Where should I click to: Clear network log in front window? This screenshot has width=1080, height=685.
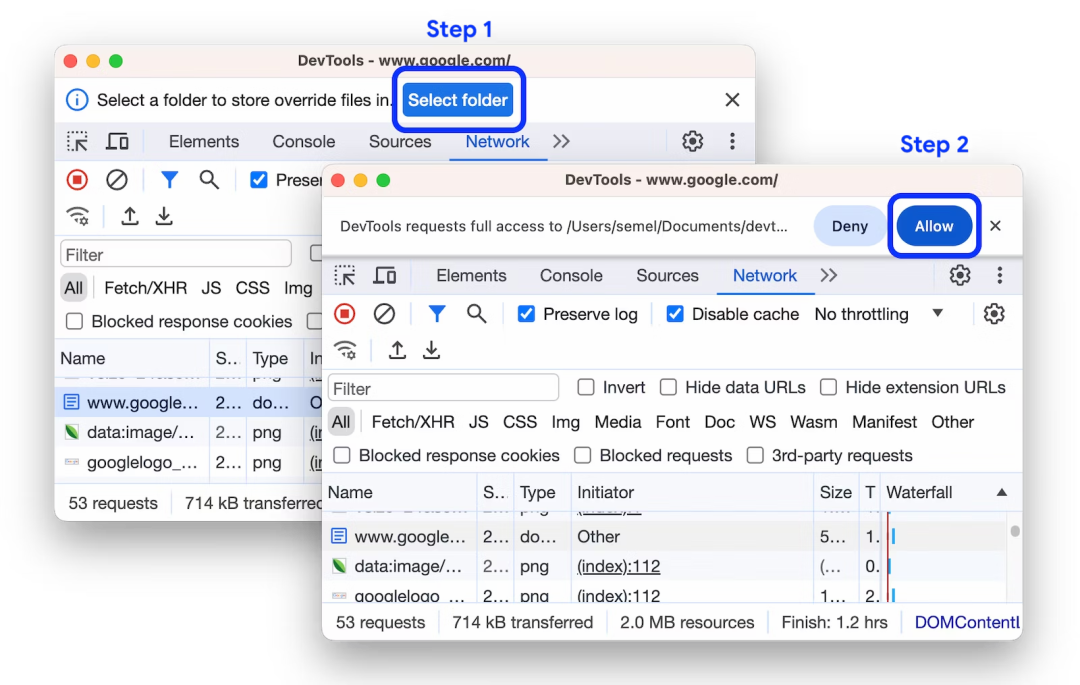tap(384, 314)
